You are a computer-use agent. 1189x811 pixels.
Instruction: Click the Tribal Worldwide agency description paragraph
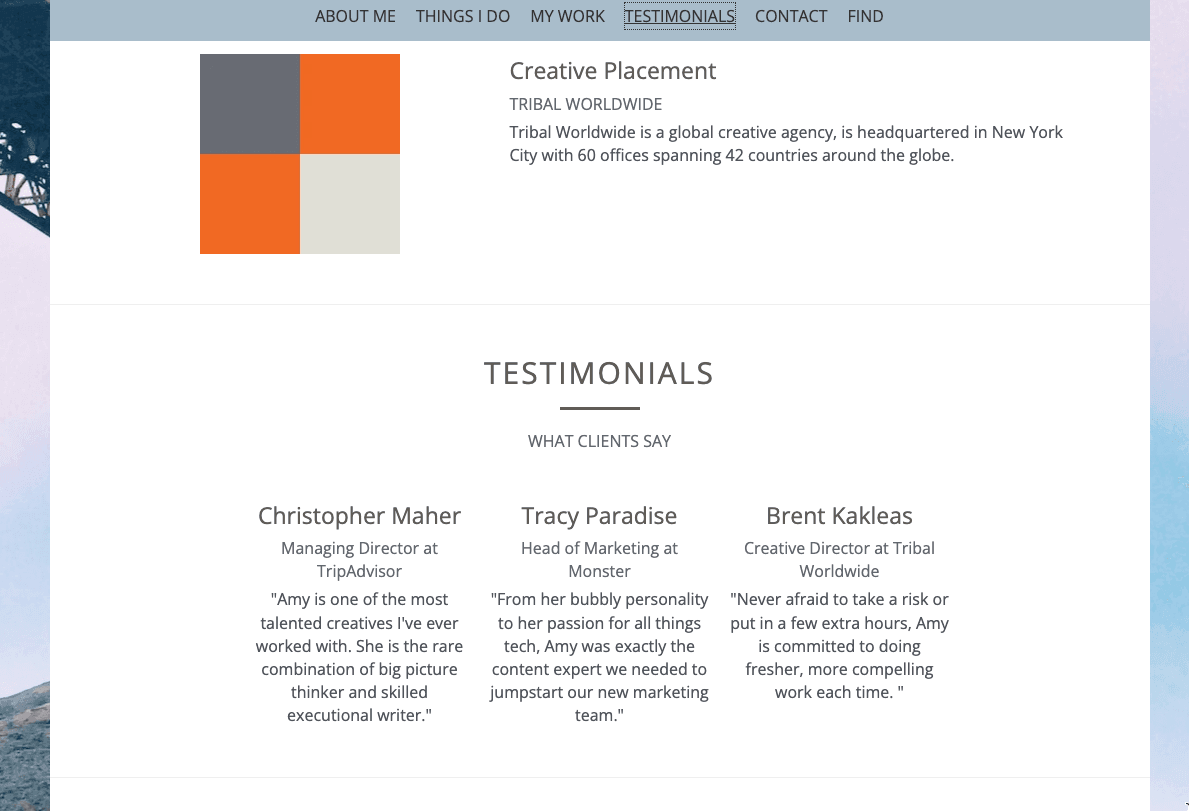(785, 144)
